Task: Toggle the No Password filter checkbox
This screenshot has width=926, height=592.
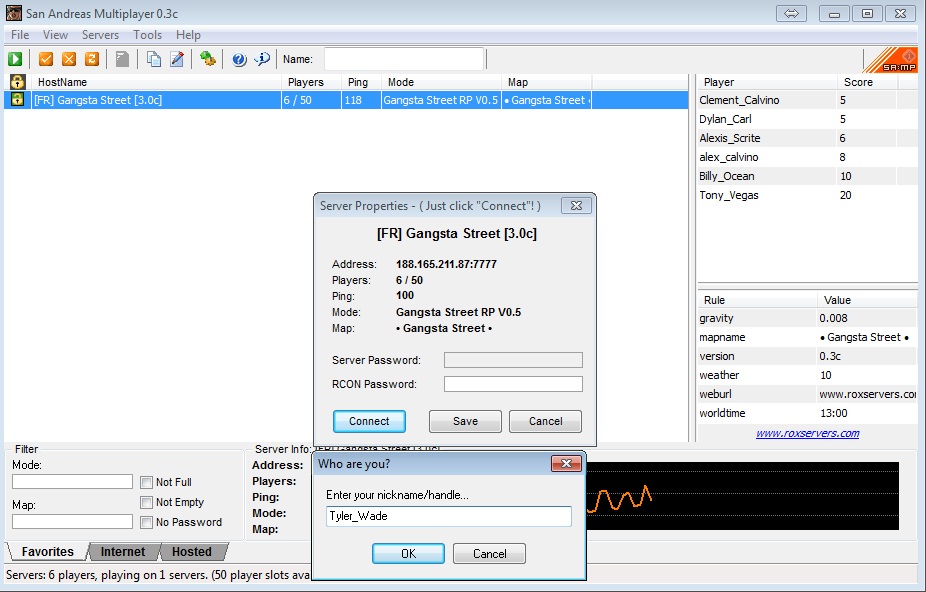Action: point(146,523)
